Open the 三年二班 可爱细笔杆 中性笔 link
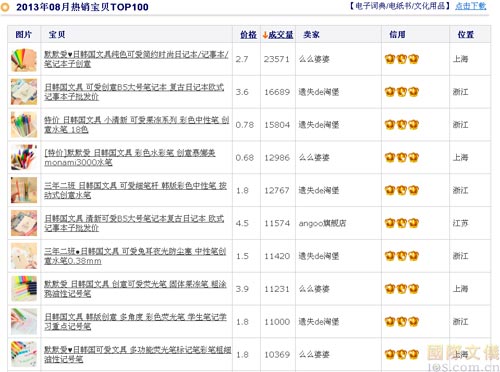Screen dimensions: 500x372 pos(135,190)
